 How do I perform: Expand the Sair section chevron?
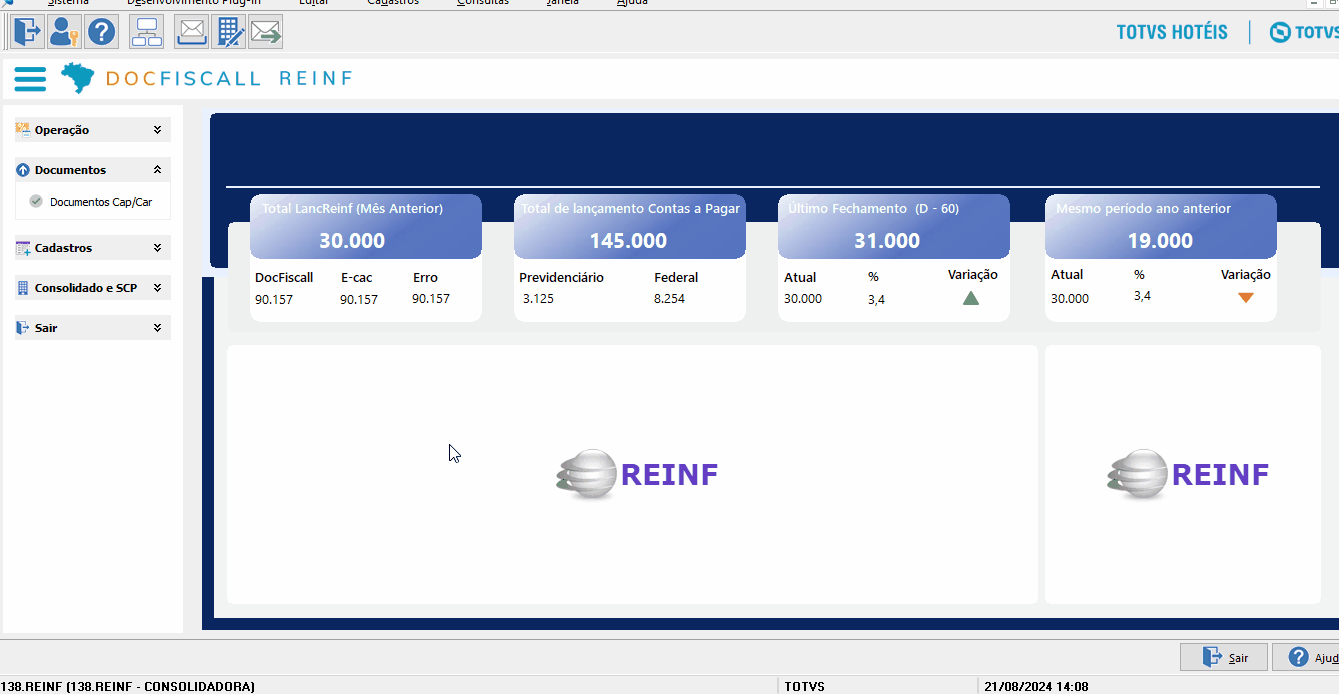[x=157, y=328]
